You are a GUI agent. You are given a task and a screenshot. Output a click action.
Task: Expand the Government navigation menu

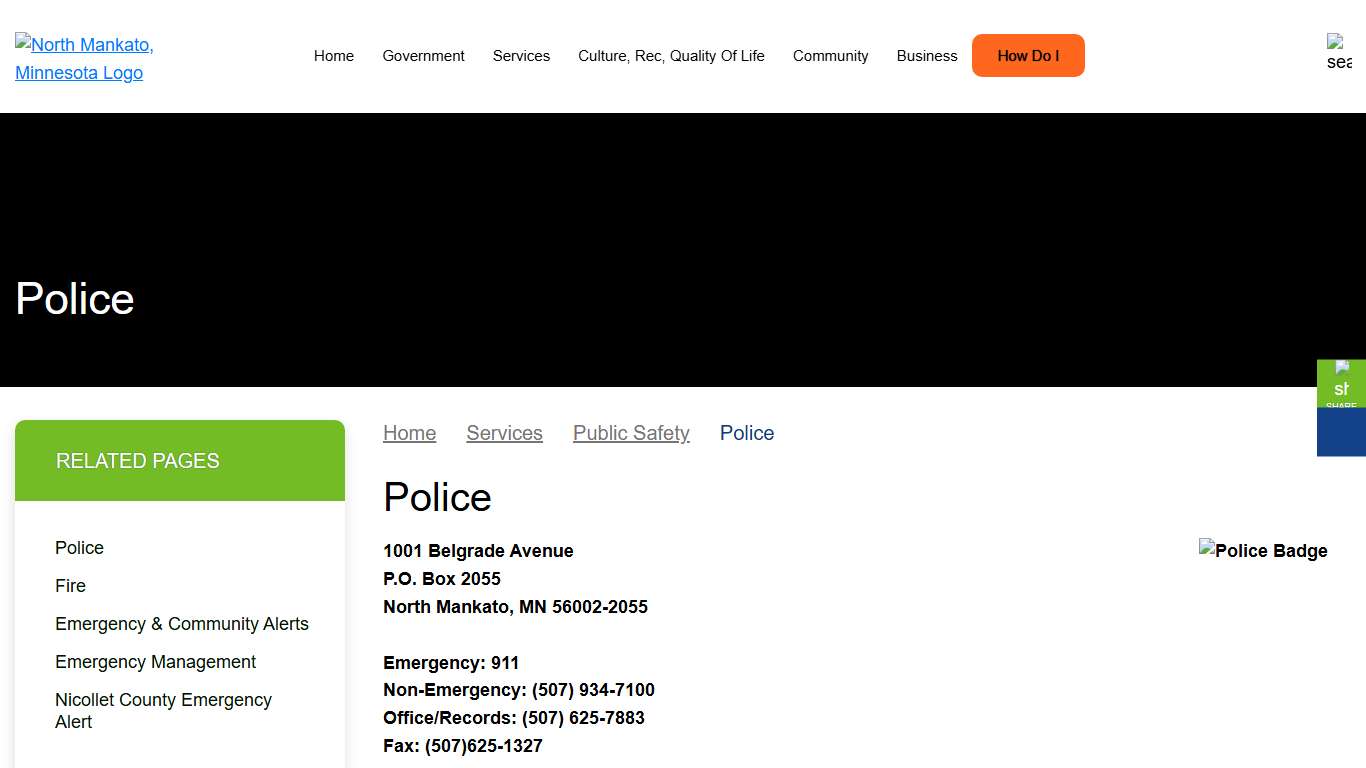click(x=423, y=56)
